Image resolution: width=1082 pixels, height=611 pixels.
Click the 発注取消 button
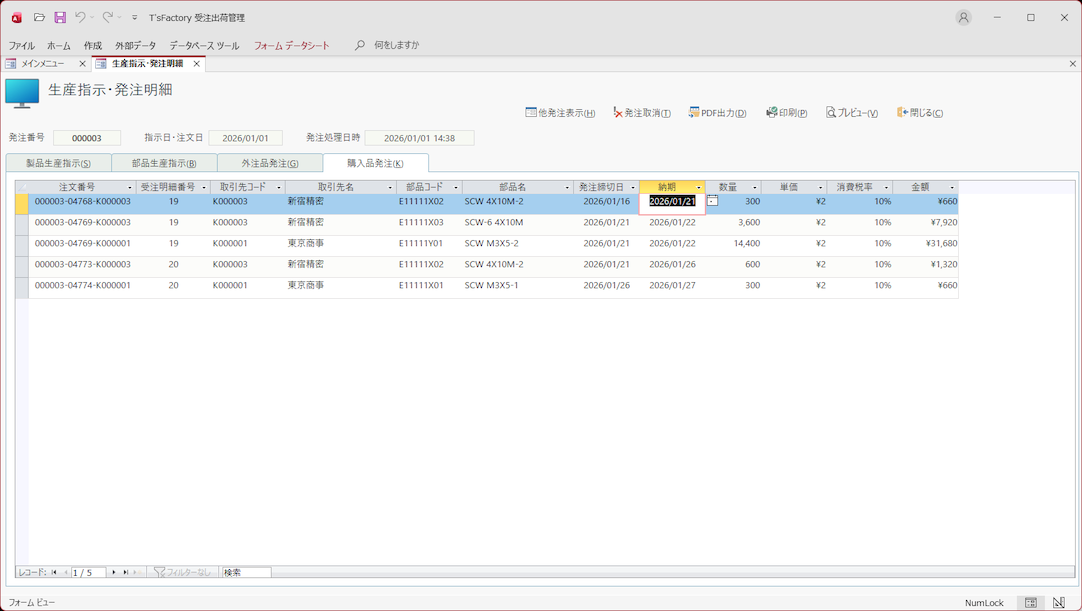click(x=641, y=113)
